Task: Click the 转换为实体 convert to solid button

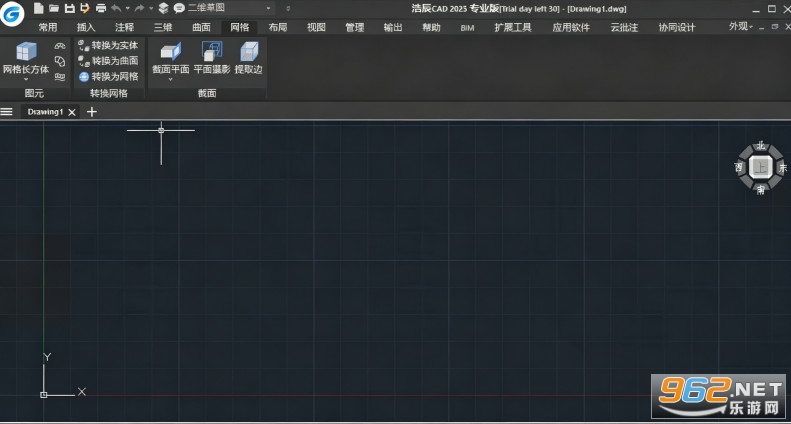Action: (x=108, y=45)
